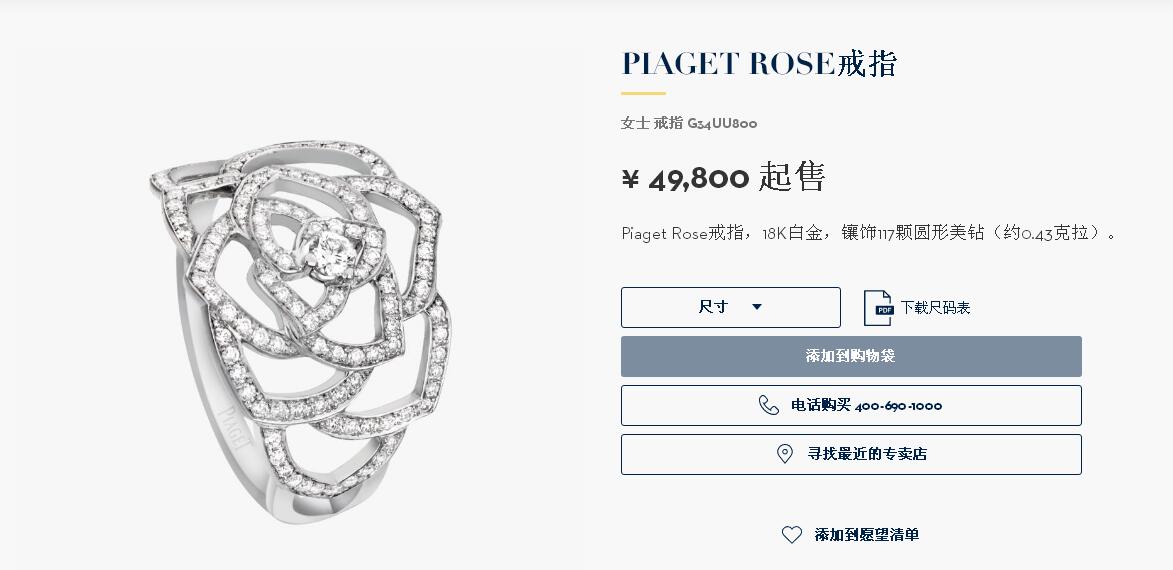This screenshot has width=1173, height=570.
Task: Click the wishlist heart icon
Action: (791, 534)
